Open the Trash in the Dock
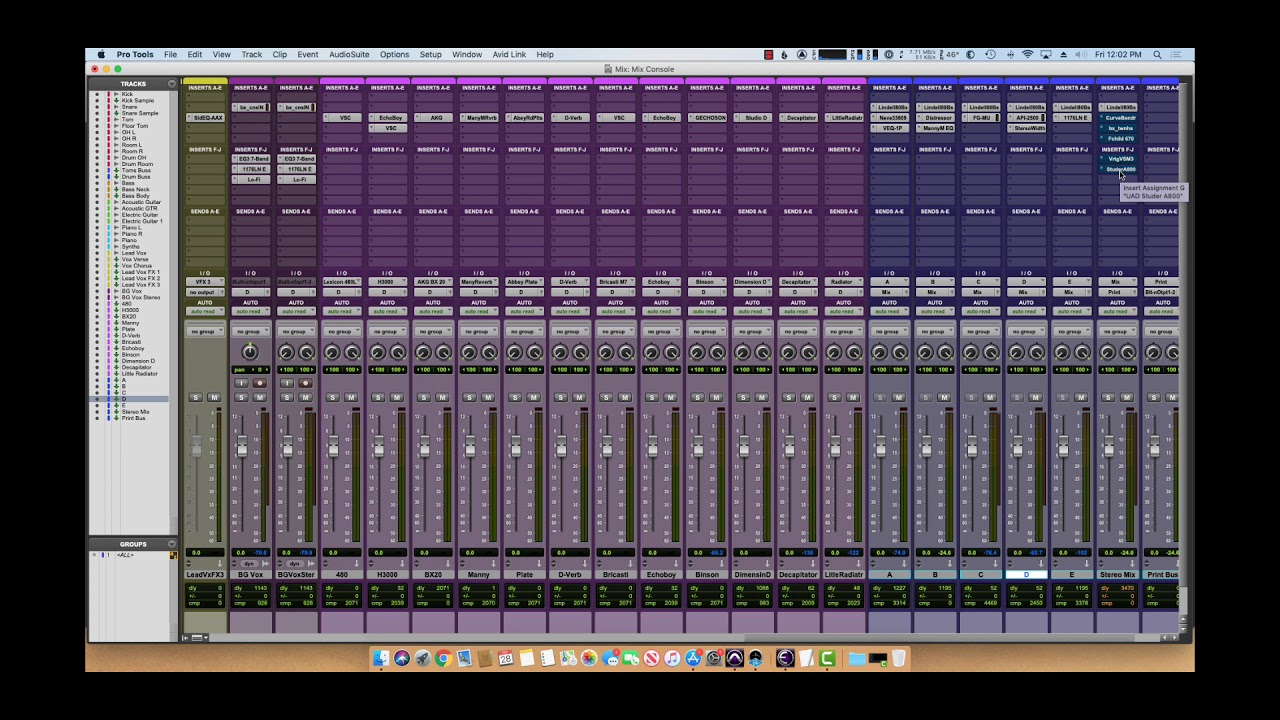The image size is (1280, 720). click(898, 658)
